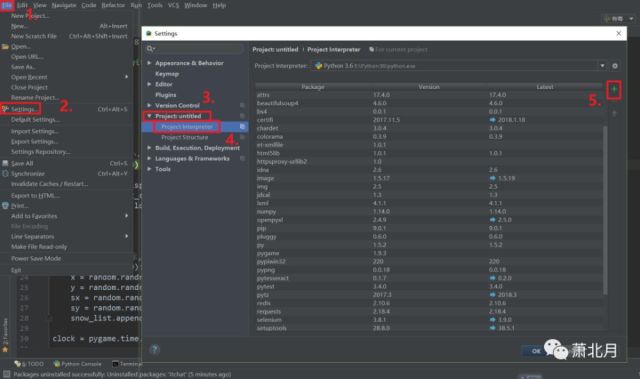Collapse the Project: untitled tree arrow
This screenshot has width=640, height=379.
coord(149,116)
